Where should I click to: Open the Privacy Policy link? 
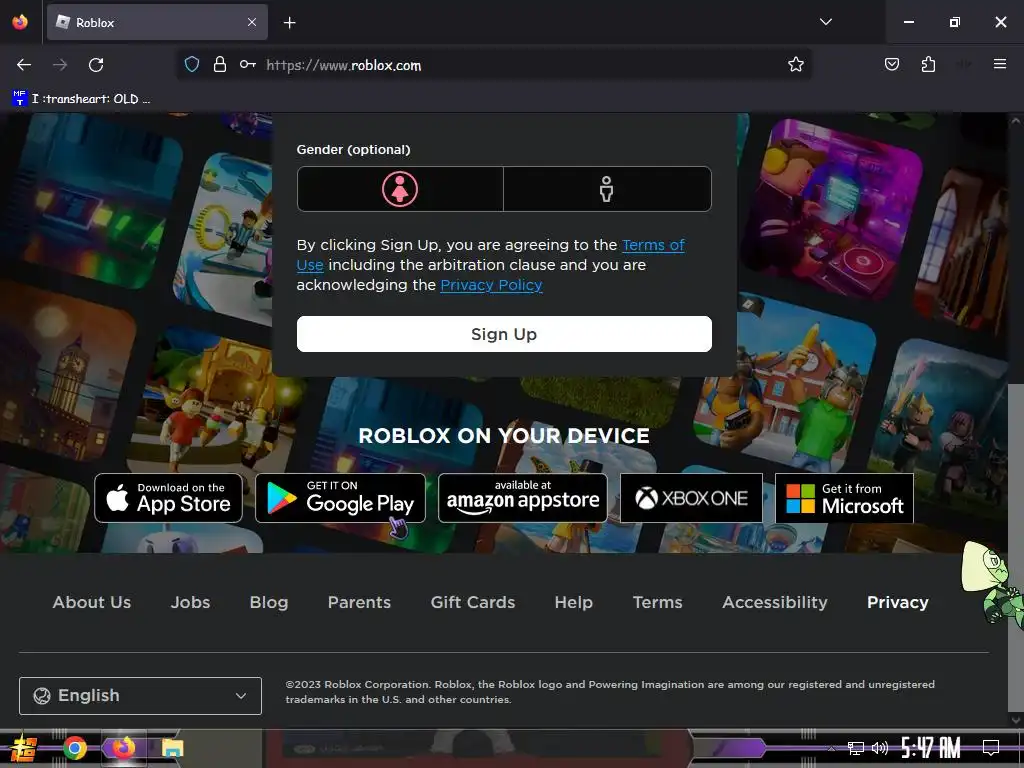491,285
